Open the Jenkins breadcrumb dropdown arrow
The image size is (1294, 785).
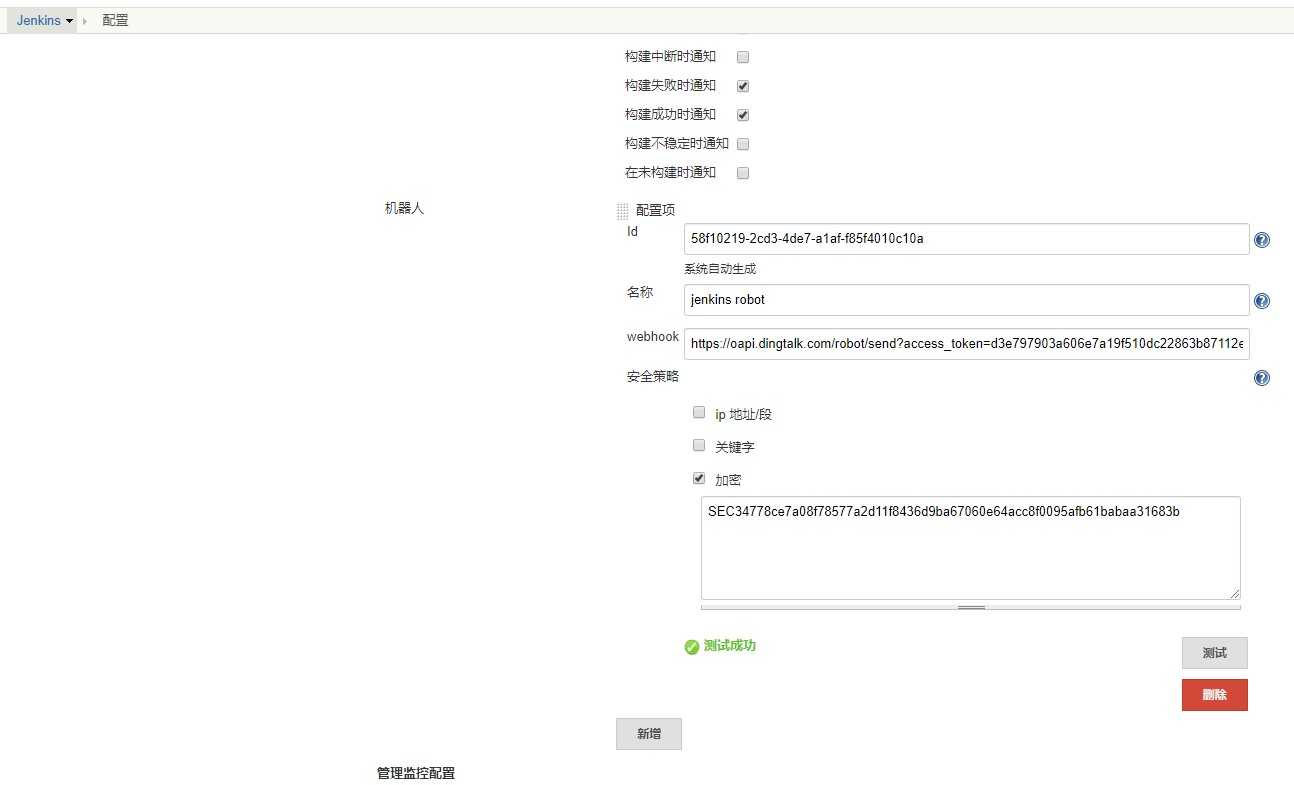[x=69, y=21]
